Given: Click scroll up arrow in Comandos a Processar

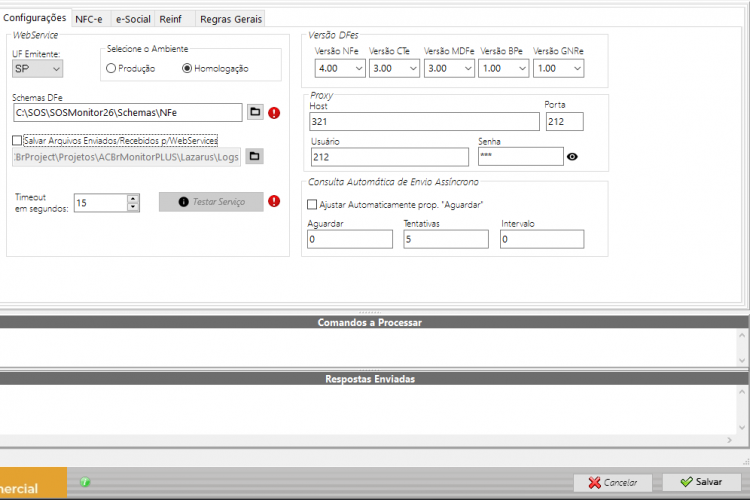Looking at the screenshot, I should tap(742, 335).
